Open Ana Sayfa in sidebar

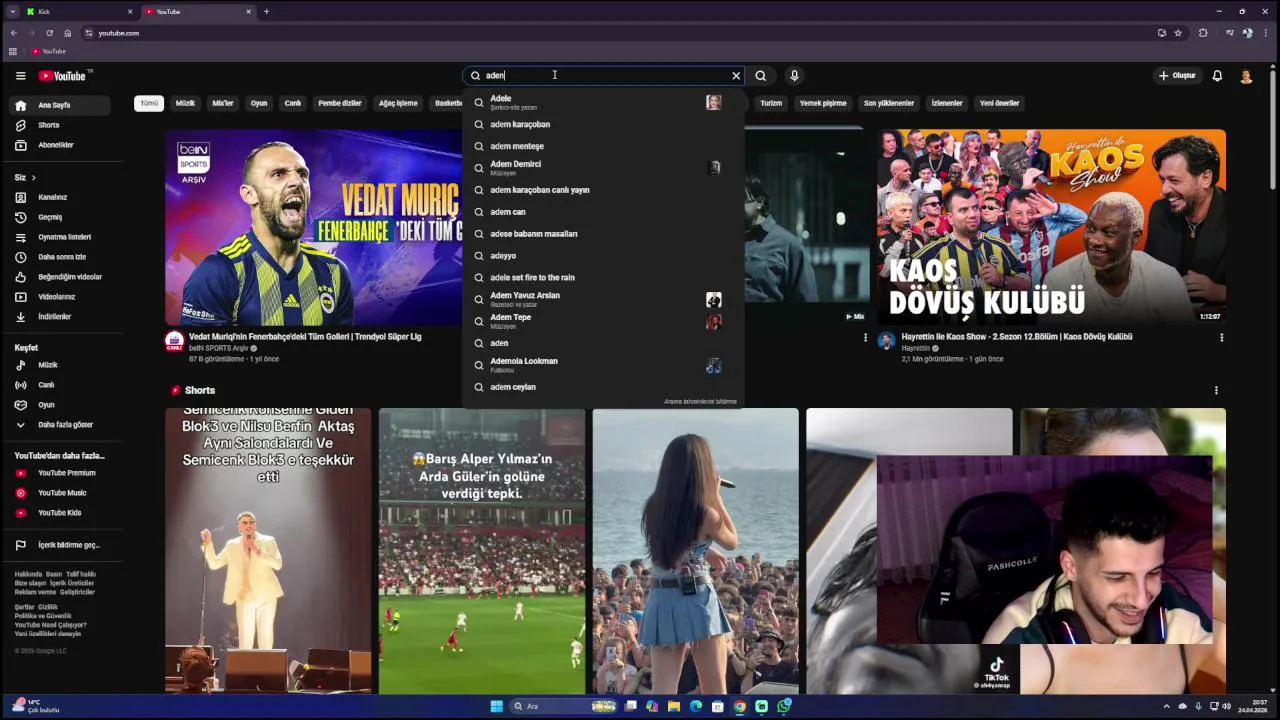click(59, 105)
